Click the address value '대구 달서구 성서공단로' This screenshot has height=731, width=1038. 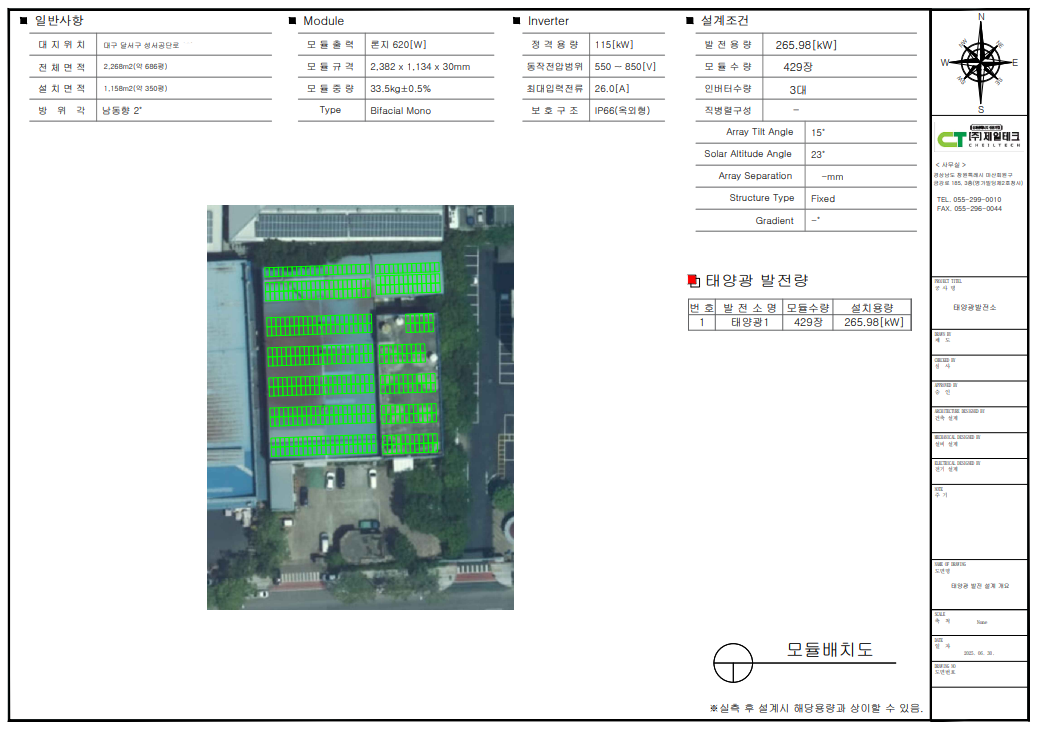coord(141,45)
